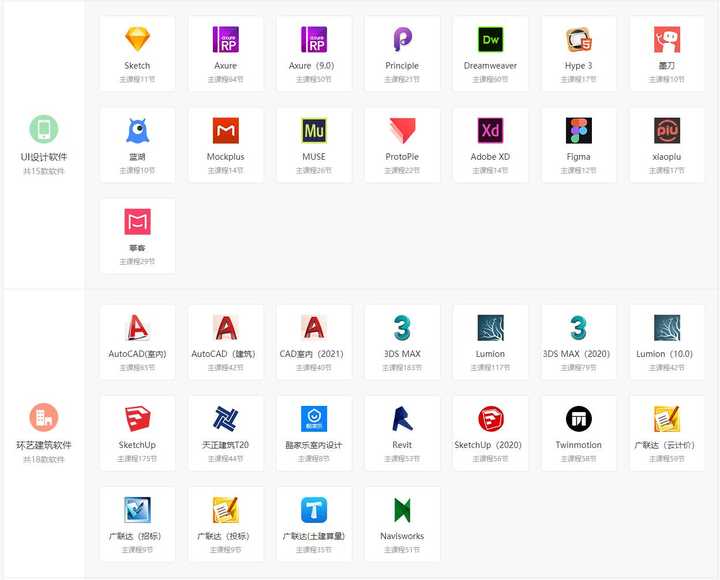Click the Twinmotion black circle icon

(x=579, y=418)
